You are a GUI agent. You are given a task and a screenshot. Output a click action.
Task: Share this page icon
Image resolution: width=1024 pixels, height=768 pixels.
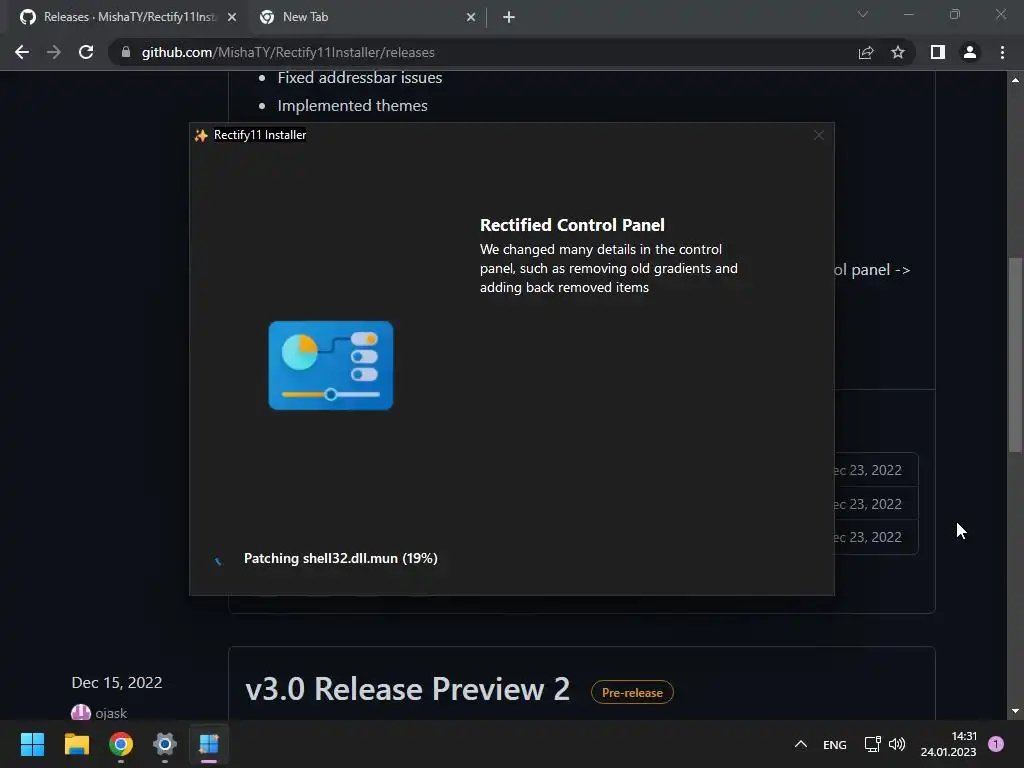[x=866, y=52]
